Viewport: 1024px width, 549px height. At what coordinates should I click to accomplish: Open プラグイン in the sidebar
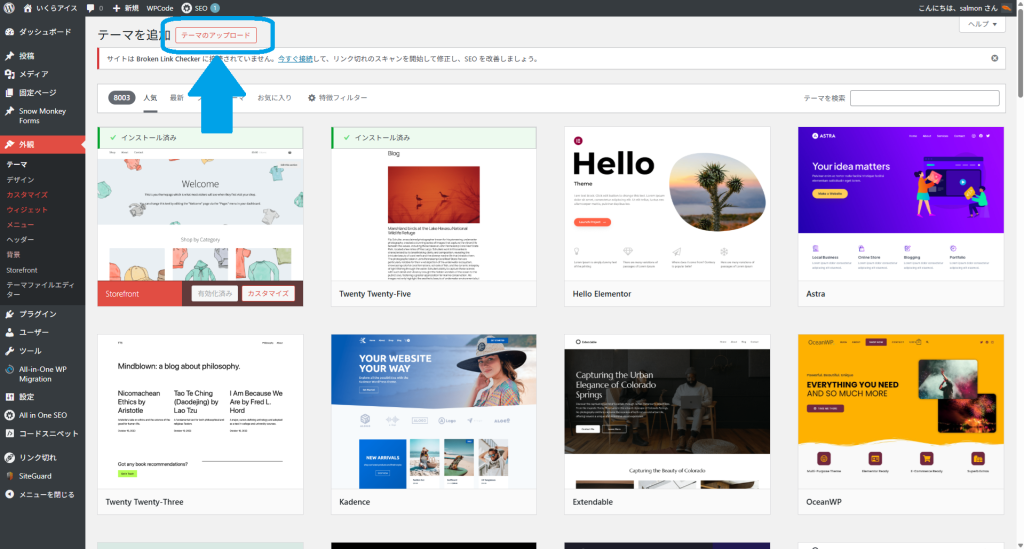click(x=38, y=314)
